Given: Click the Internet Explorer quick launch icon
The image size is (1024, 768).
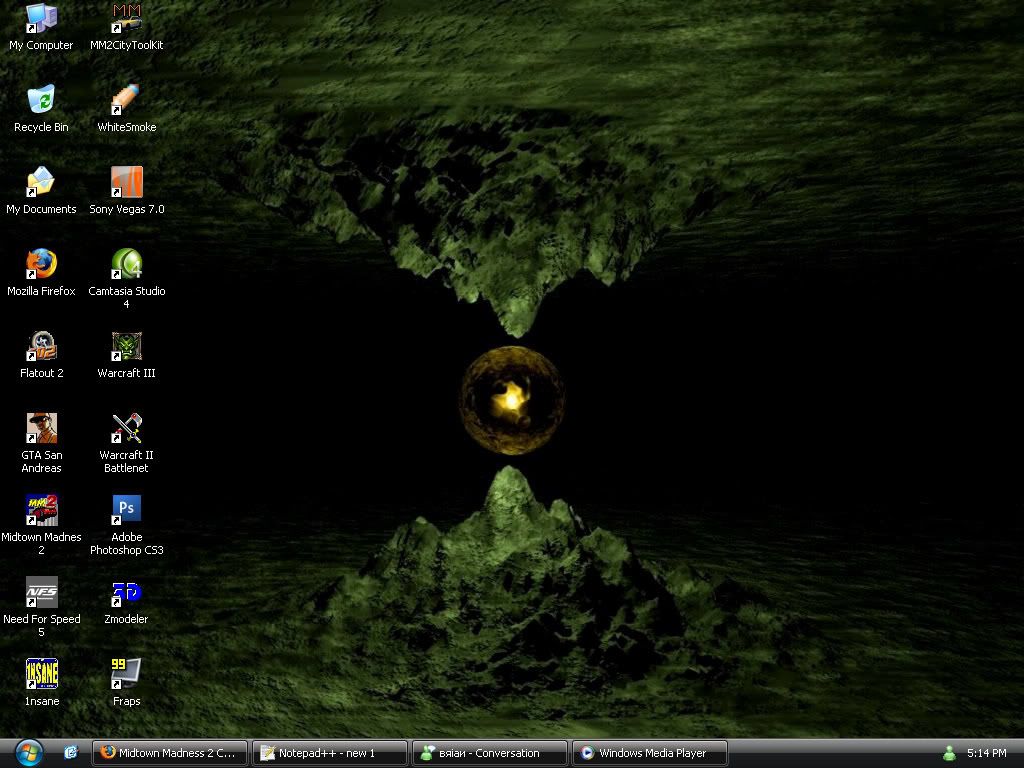Looking at the screenshot, I should click(71, 753).
